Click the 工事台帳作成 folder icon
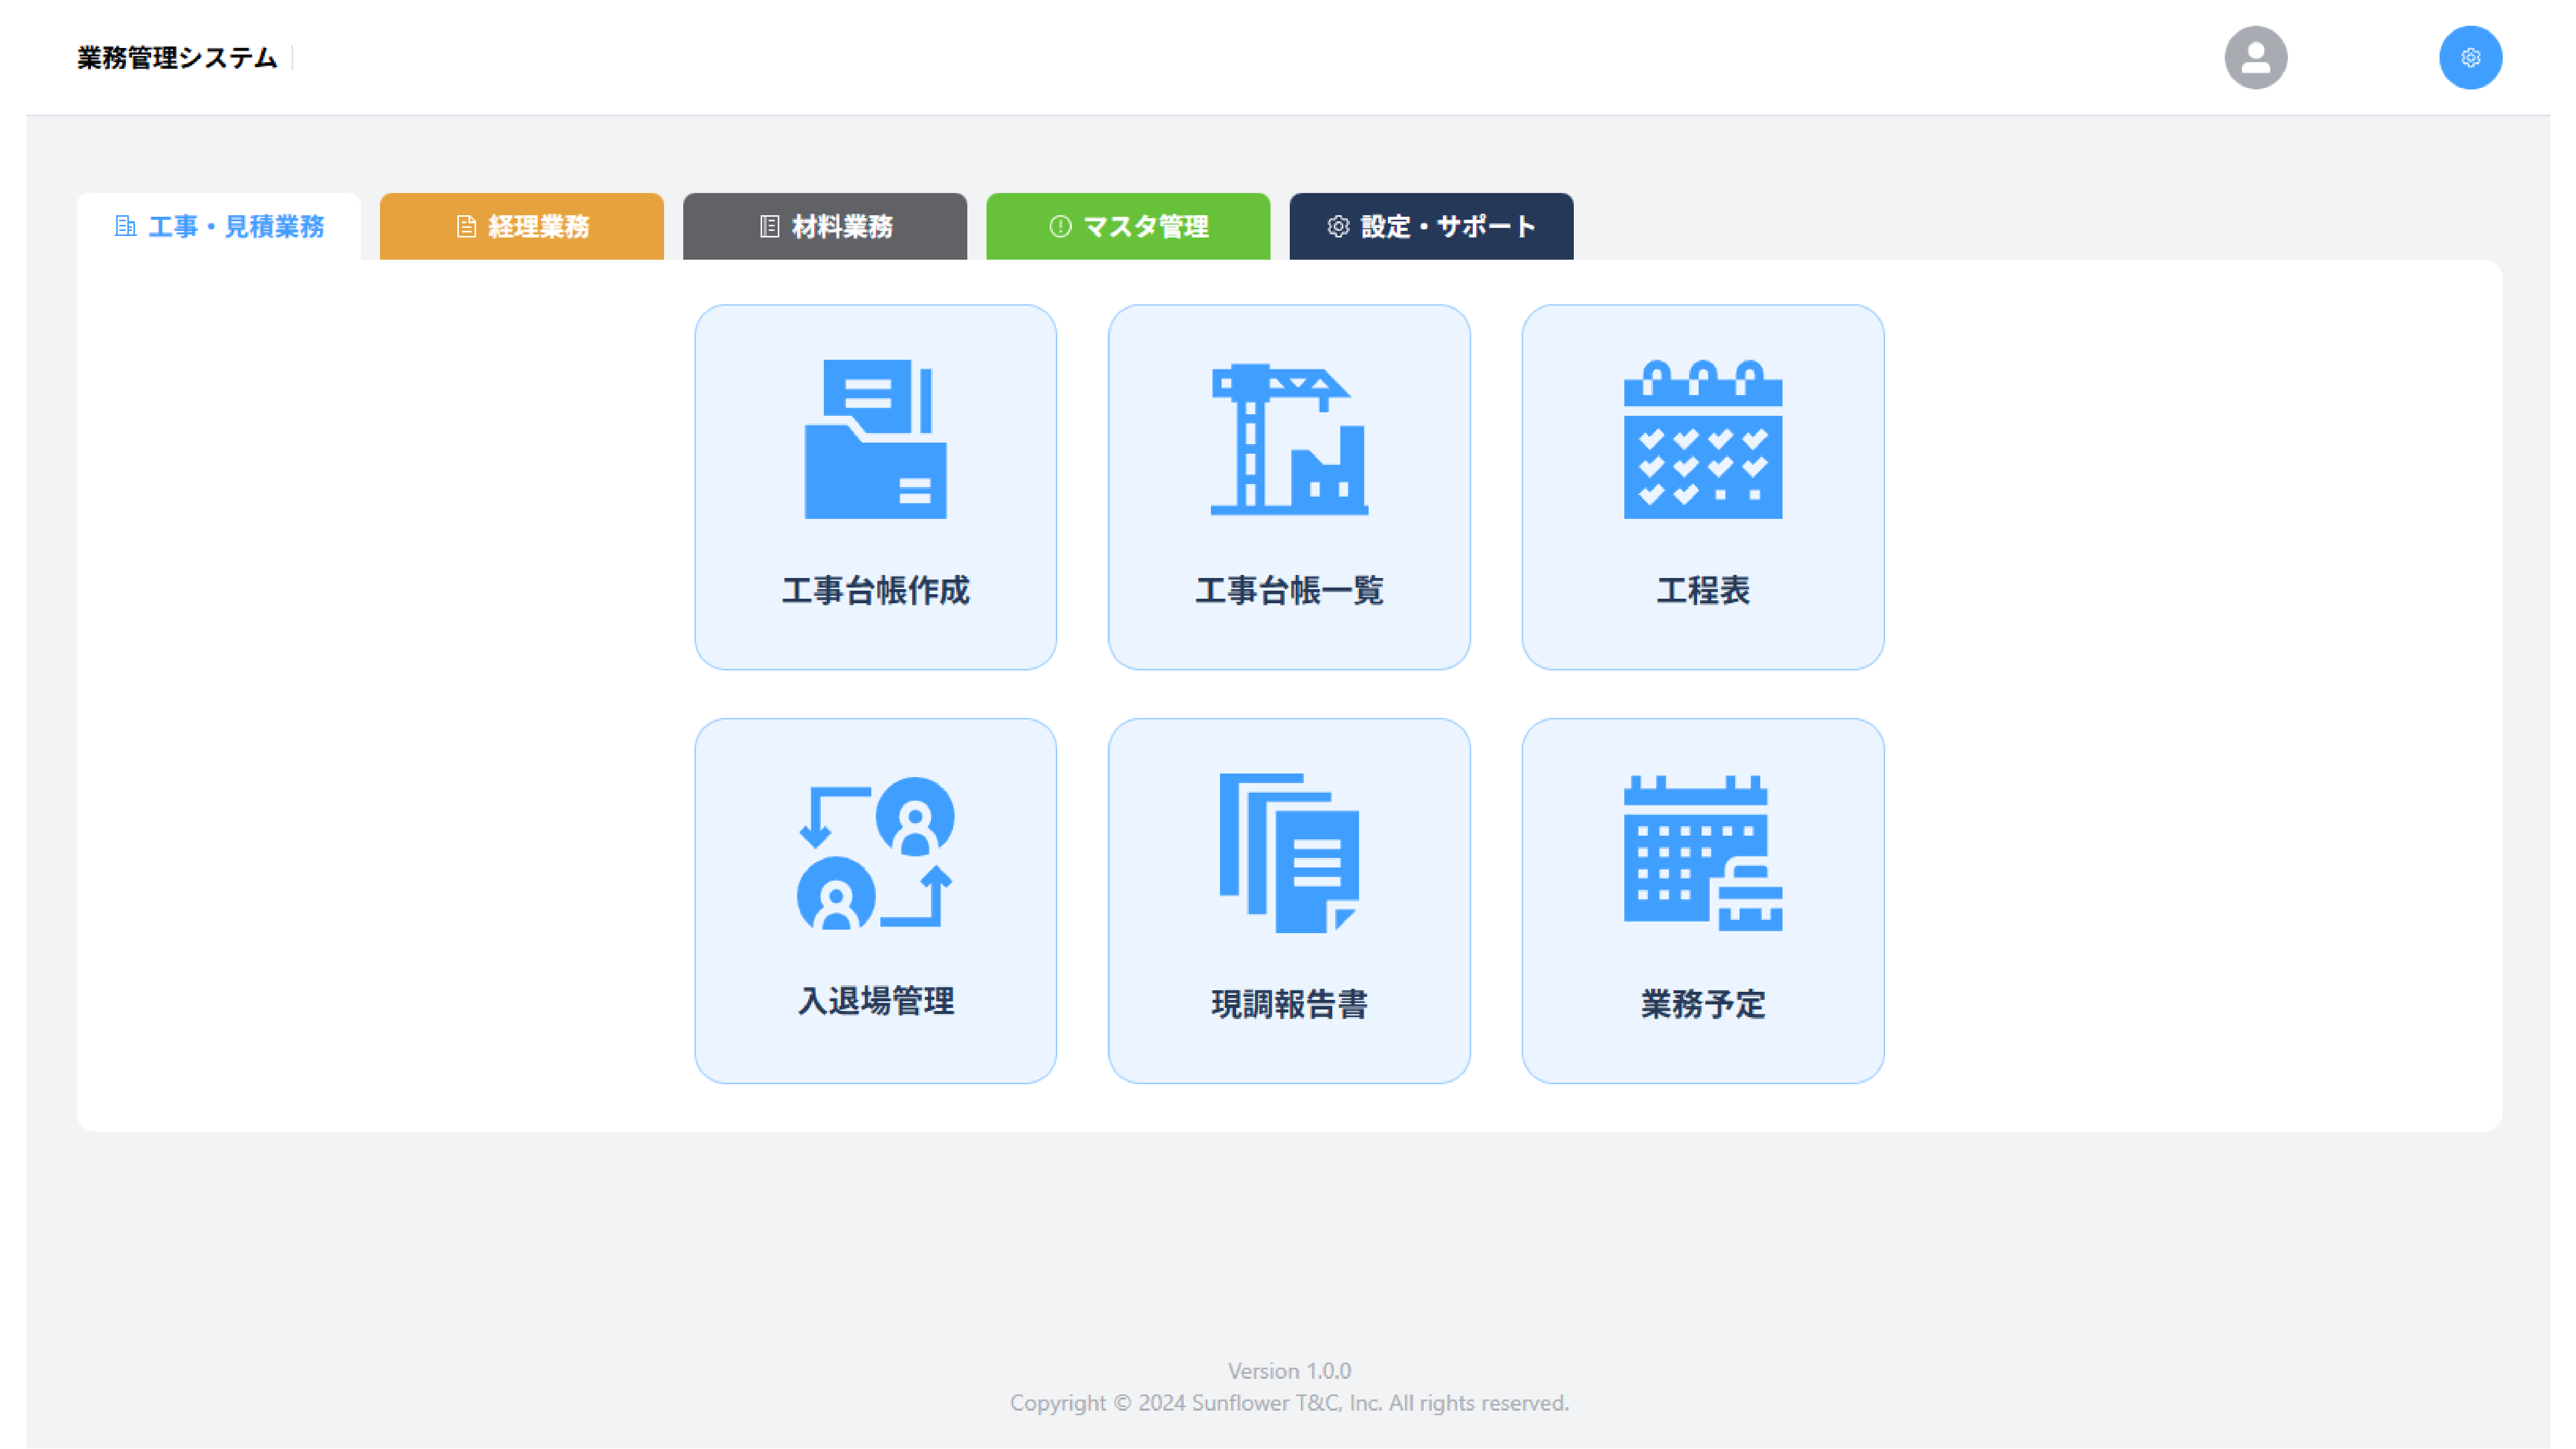Screen dimensions: 2576x1449 click(875, 439)
